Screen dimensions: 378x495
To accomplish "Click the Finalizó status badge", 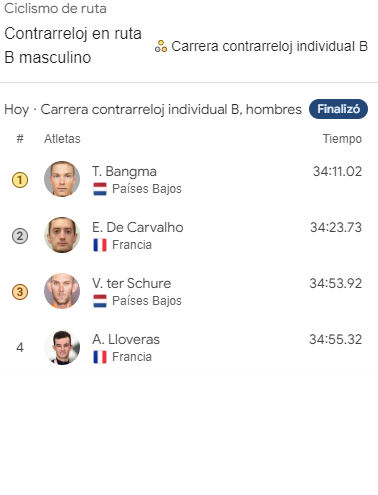I will tap(338, 109).
